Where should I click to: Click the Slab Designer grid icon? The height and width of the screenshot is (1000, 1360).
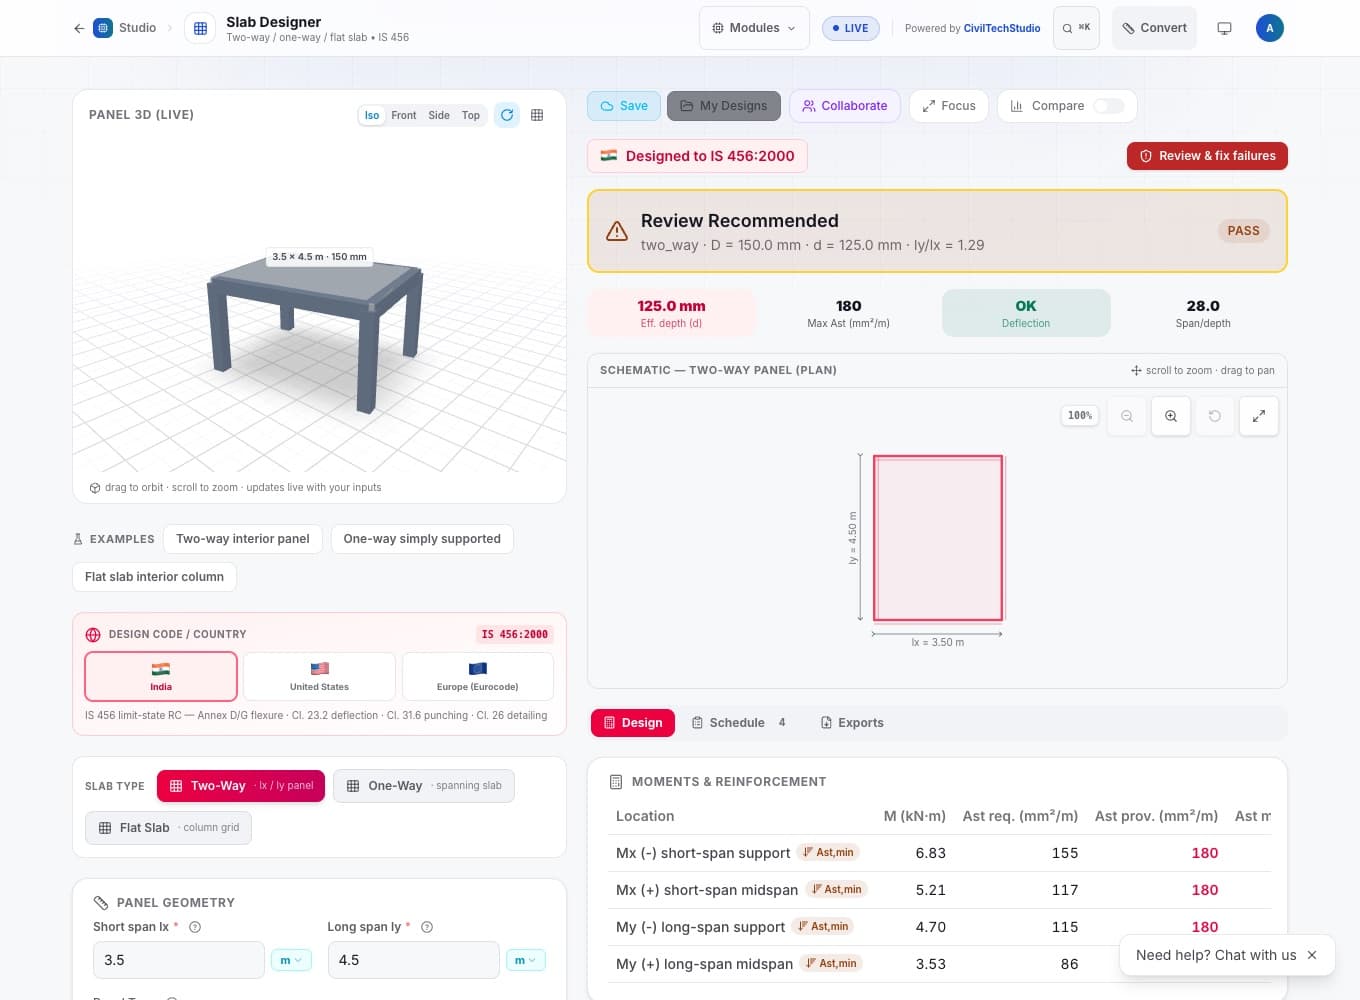[200, 28]
